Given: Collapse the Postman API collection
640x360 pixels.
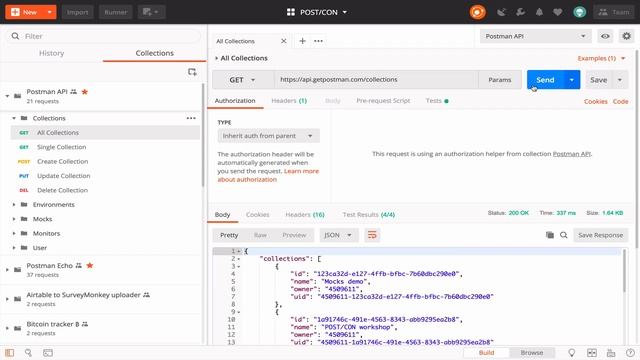Looking at the screenshot, I should pyautogui.click(x=7, y=96).
